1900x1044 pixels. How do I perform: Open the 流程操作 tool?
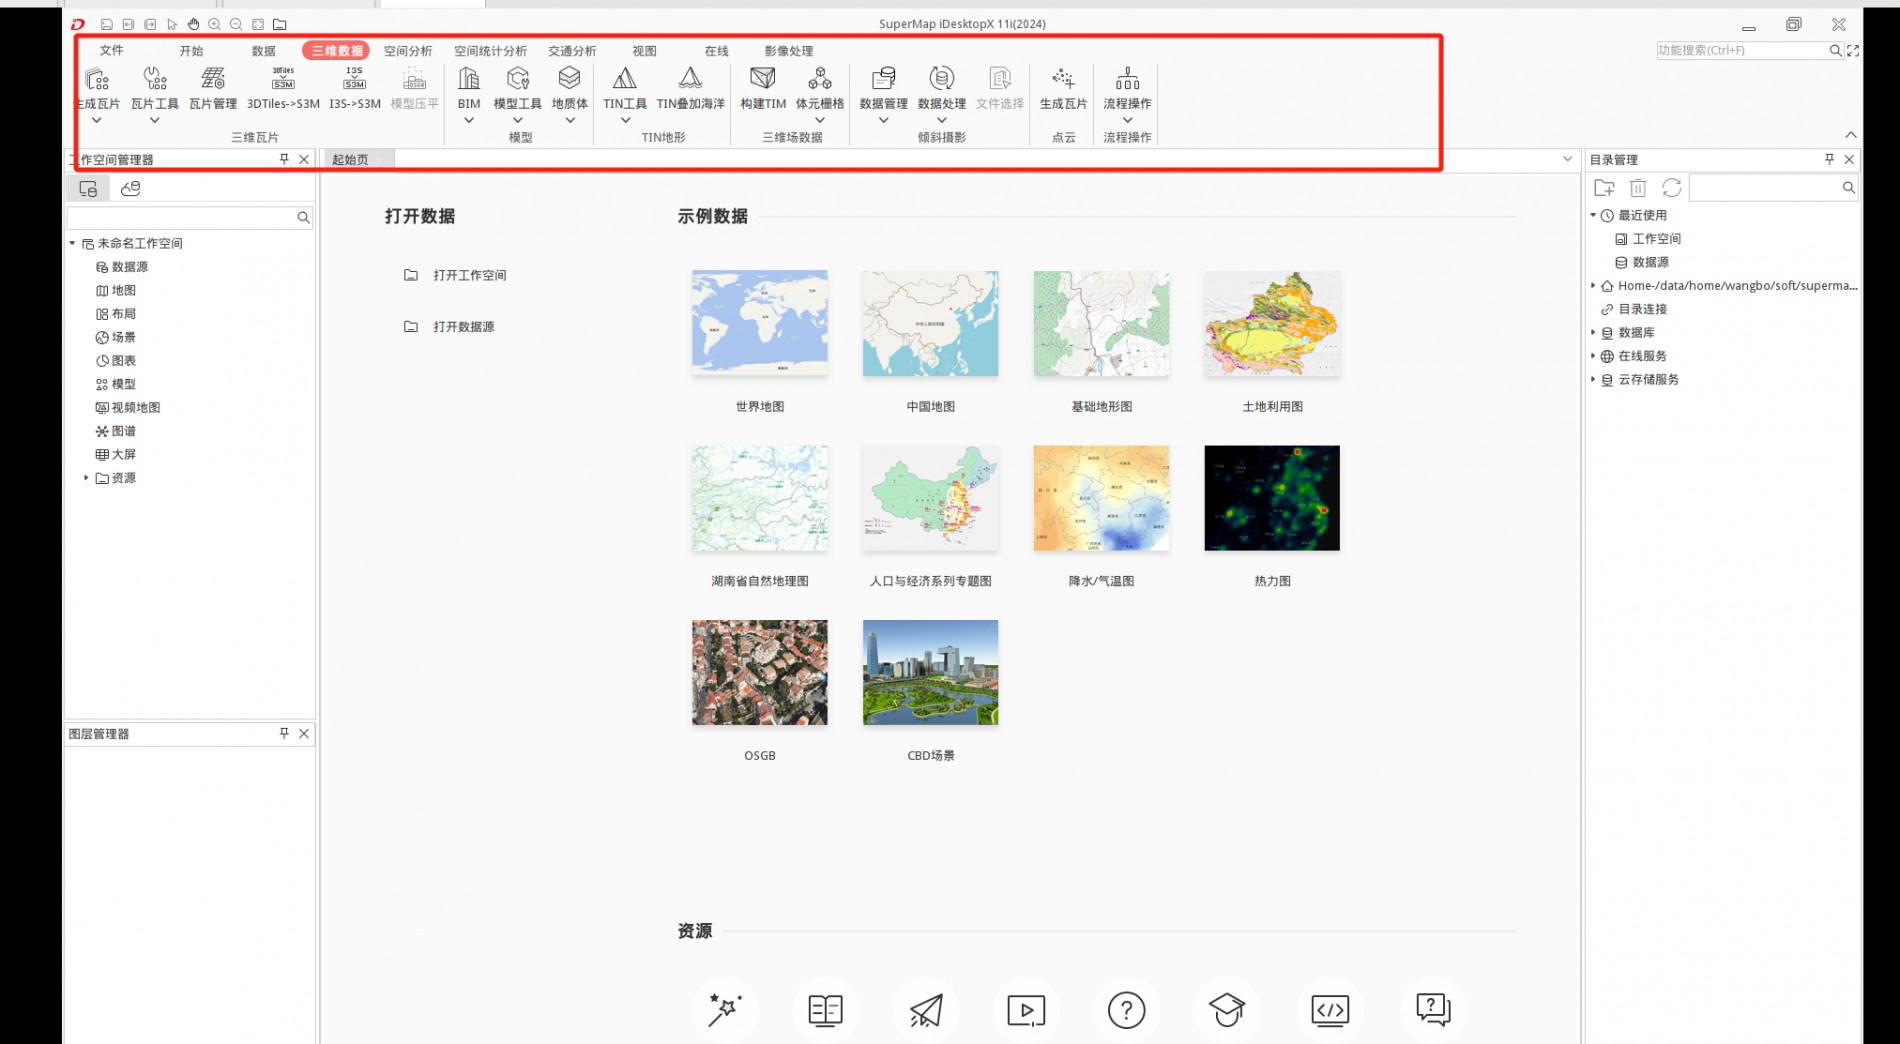(x=1127, y=87)
